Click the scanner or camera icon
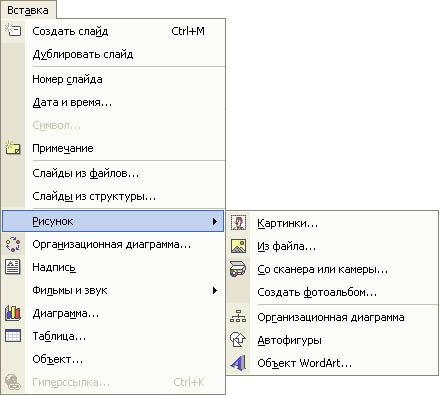This screenshot has height=395, width=440. pos(238,269)
